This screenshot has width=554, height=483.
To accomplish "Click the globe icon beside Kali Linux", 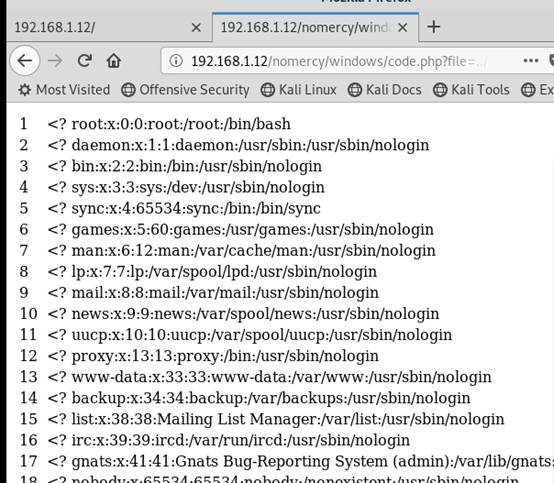I will tap(267, 90).
